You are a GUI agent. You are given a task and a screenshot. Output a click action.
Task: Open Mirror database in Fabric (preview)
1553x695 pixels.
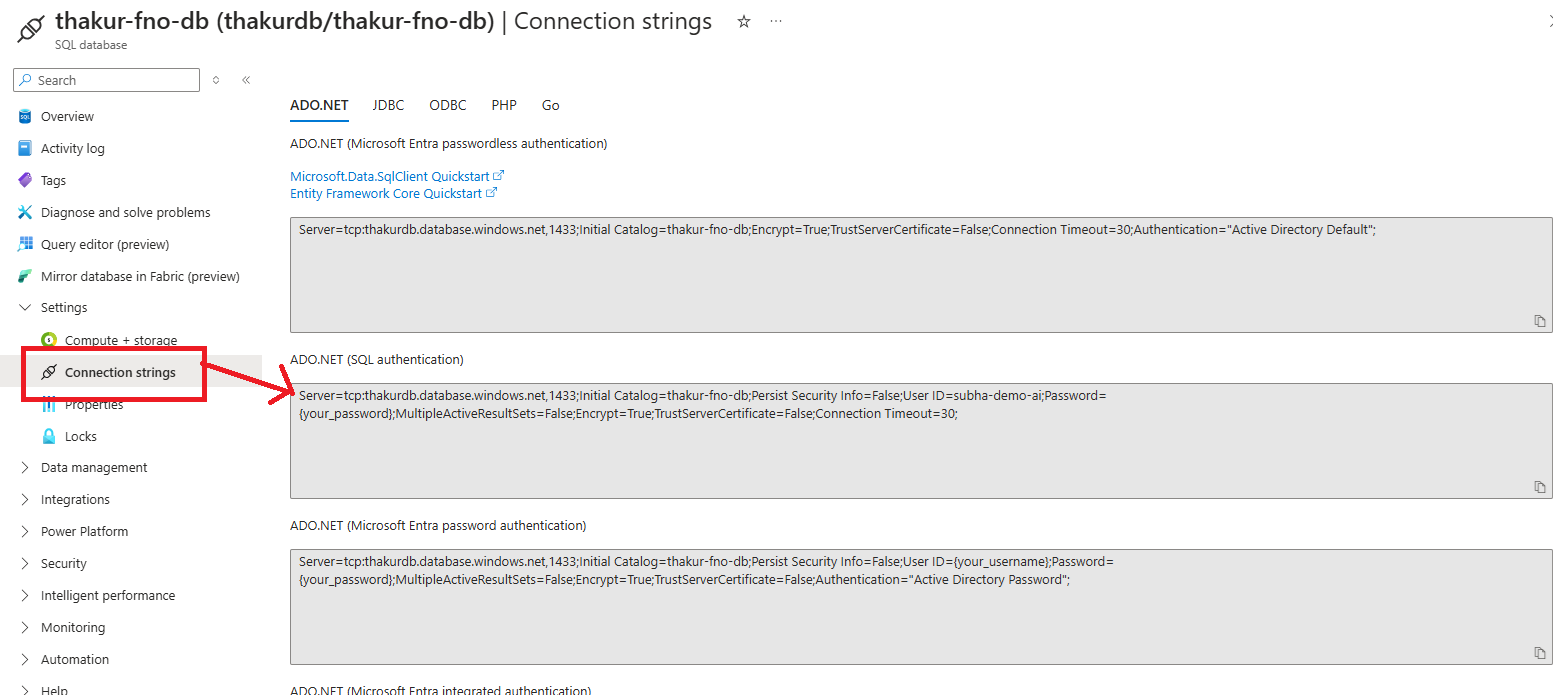click(x=140, y=277)
